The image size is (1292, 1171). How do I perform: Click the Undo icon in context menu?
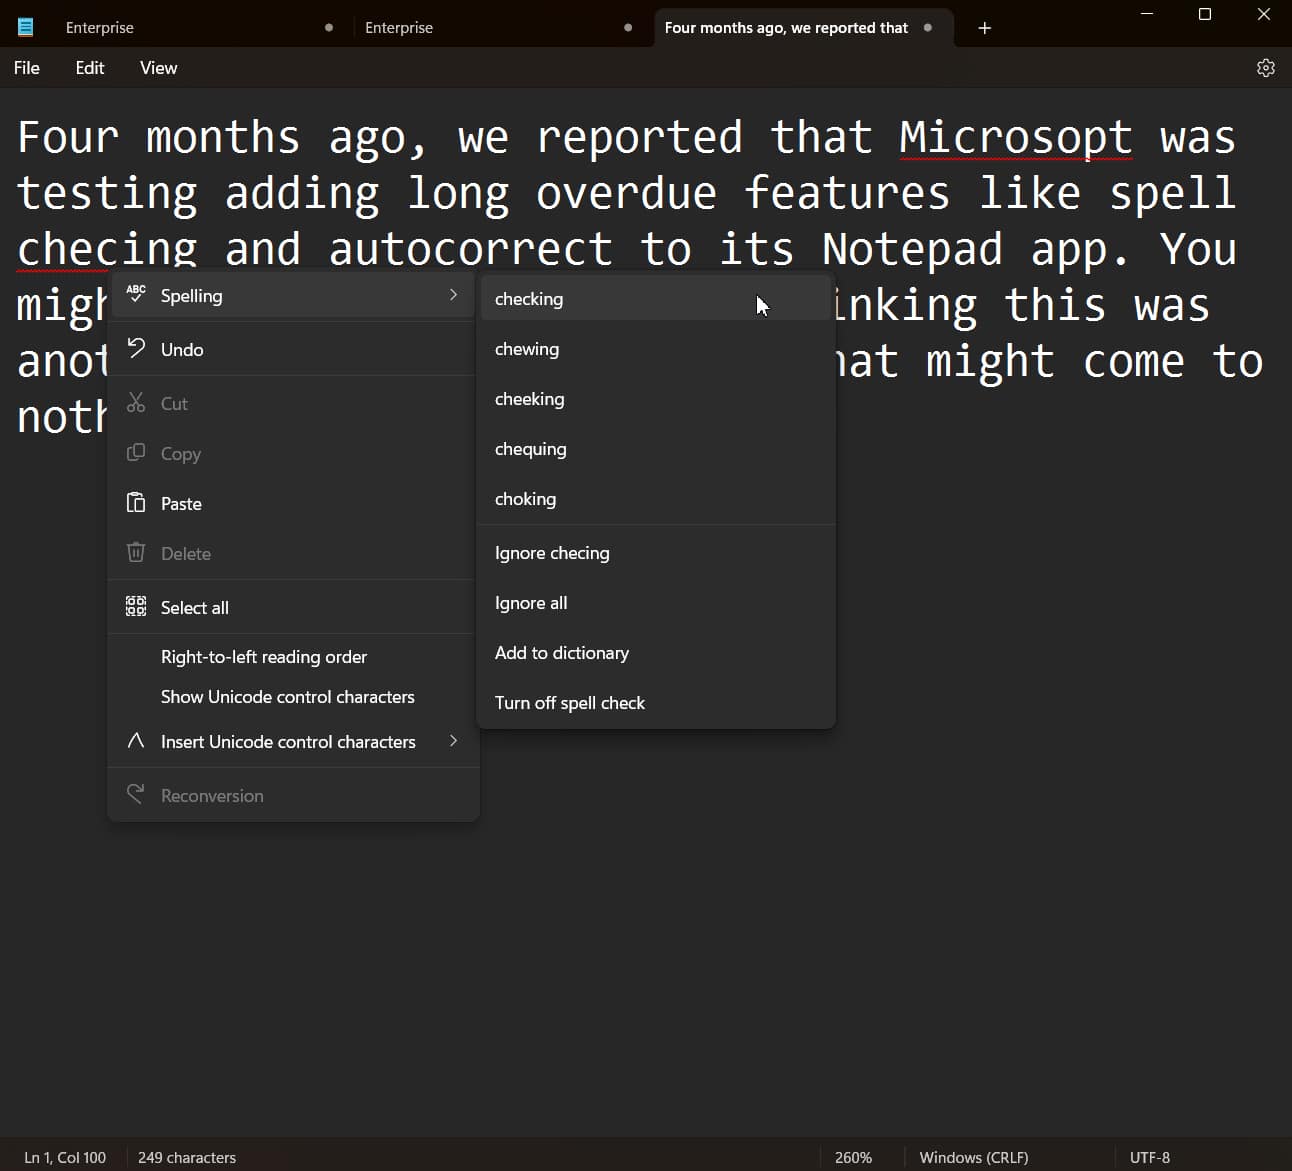coord(136,348)
